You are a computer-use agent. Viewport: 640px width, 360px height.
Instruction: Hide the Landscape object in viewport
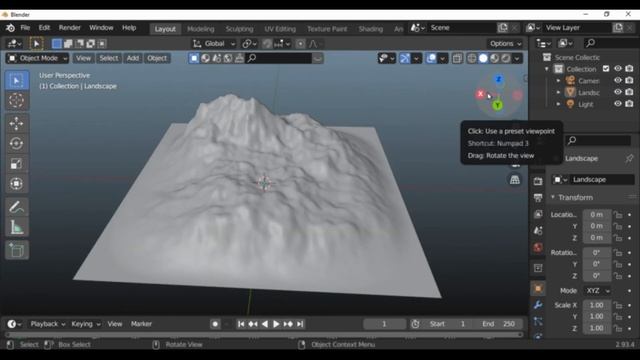(618, 92)
